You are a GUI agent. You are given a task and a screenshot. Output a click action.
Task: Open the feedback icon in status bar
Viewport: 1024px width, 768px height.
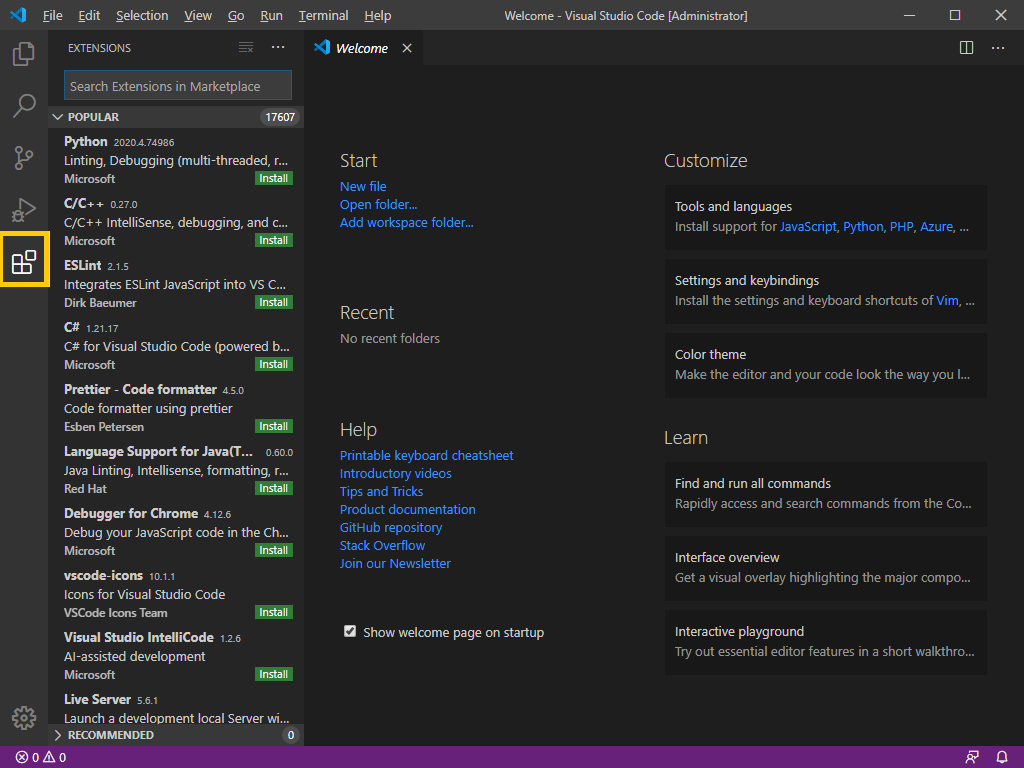tap(972, 757)
